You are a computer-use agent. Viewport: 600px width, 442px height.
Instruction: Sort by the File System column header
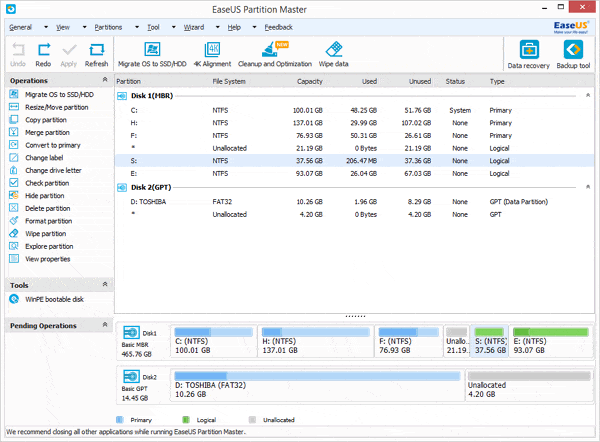pyautogui.click(x=229, y=81)
